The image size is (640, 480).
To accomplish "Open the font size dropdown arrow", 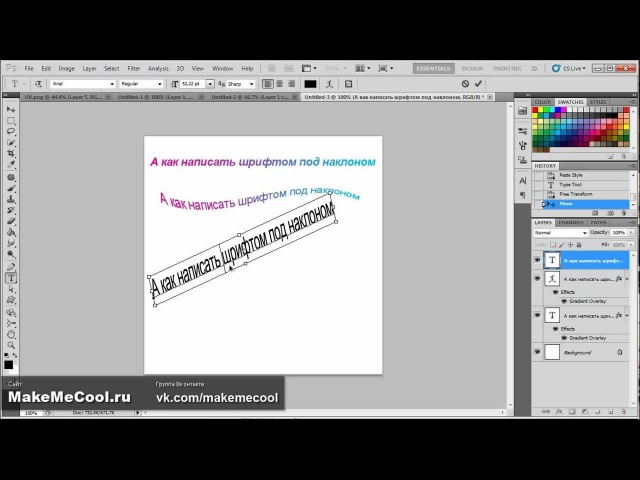I will 210,84.
